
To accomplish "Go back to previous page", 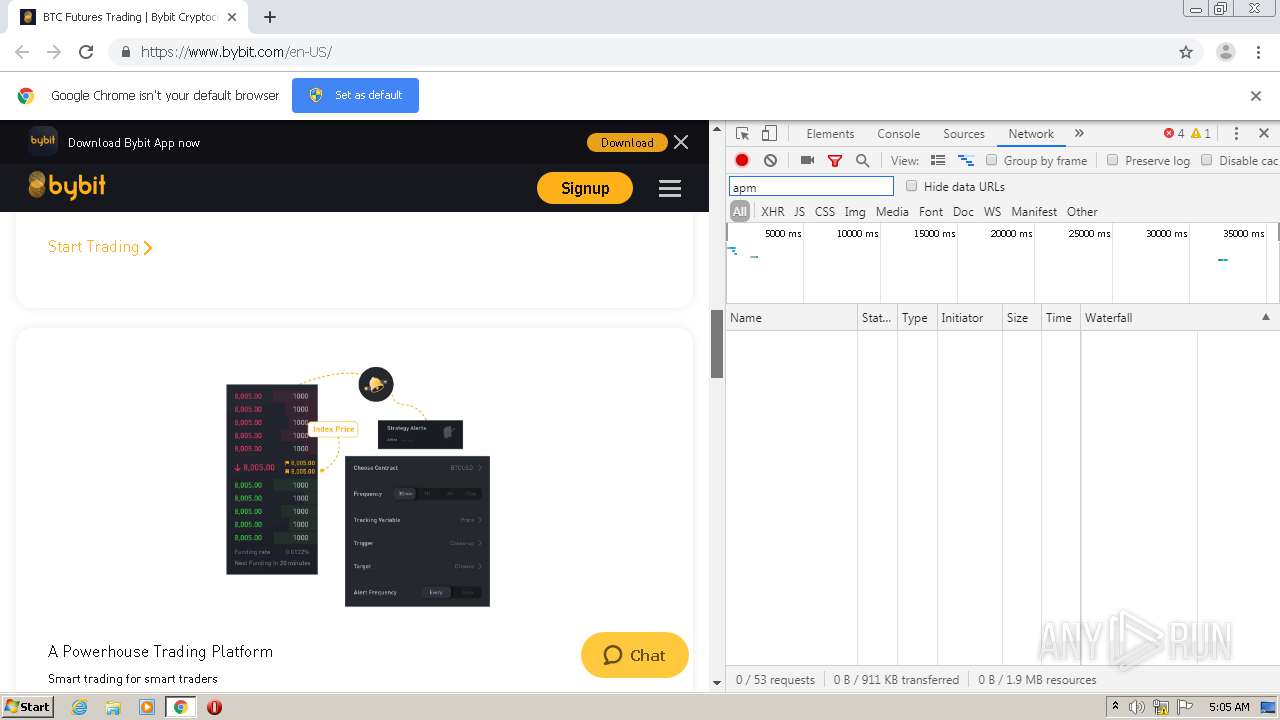I will coord(22,52).
